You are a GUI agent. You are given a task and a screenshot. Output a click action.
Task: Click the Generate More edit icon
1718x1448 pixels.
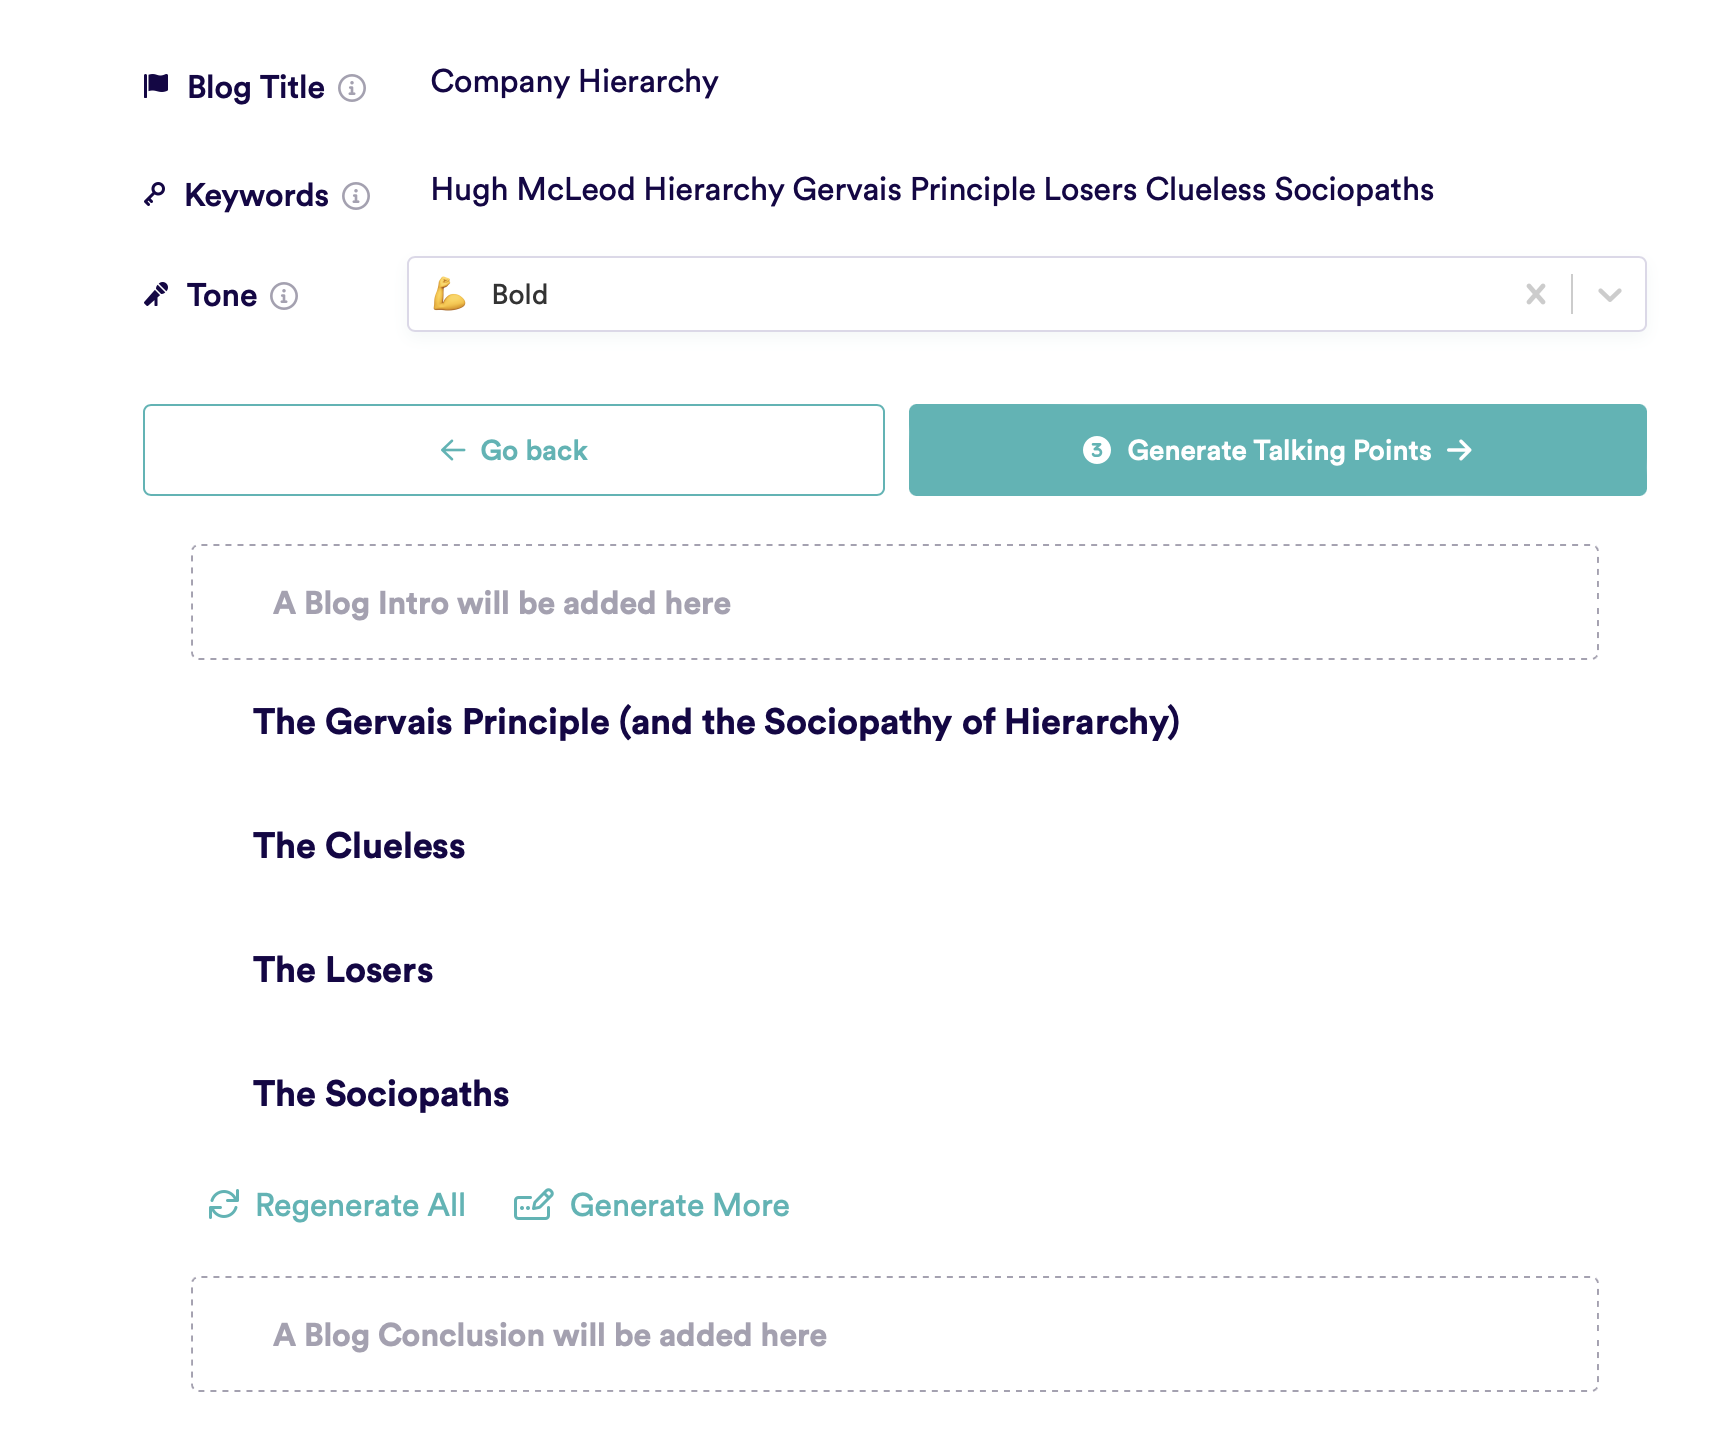point(533,1205)
